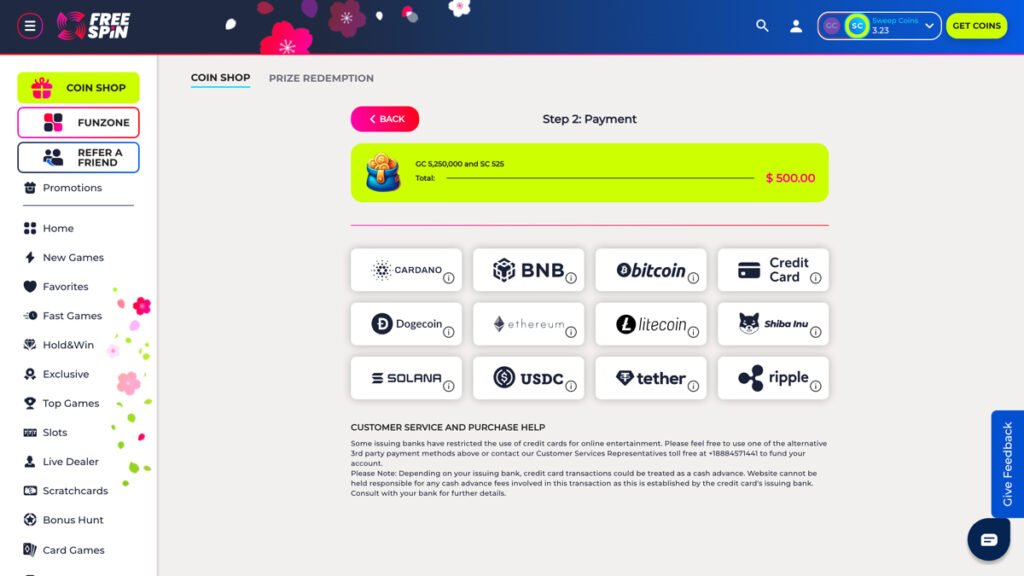Click the Solana info icon

click(x=449, y=387)
